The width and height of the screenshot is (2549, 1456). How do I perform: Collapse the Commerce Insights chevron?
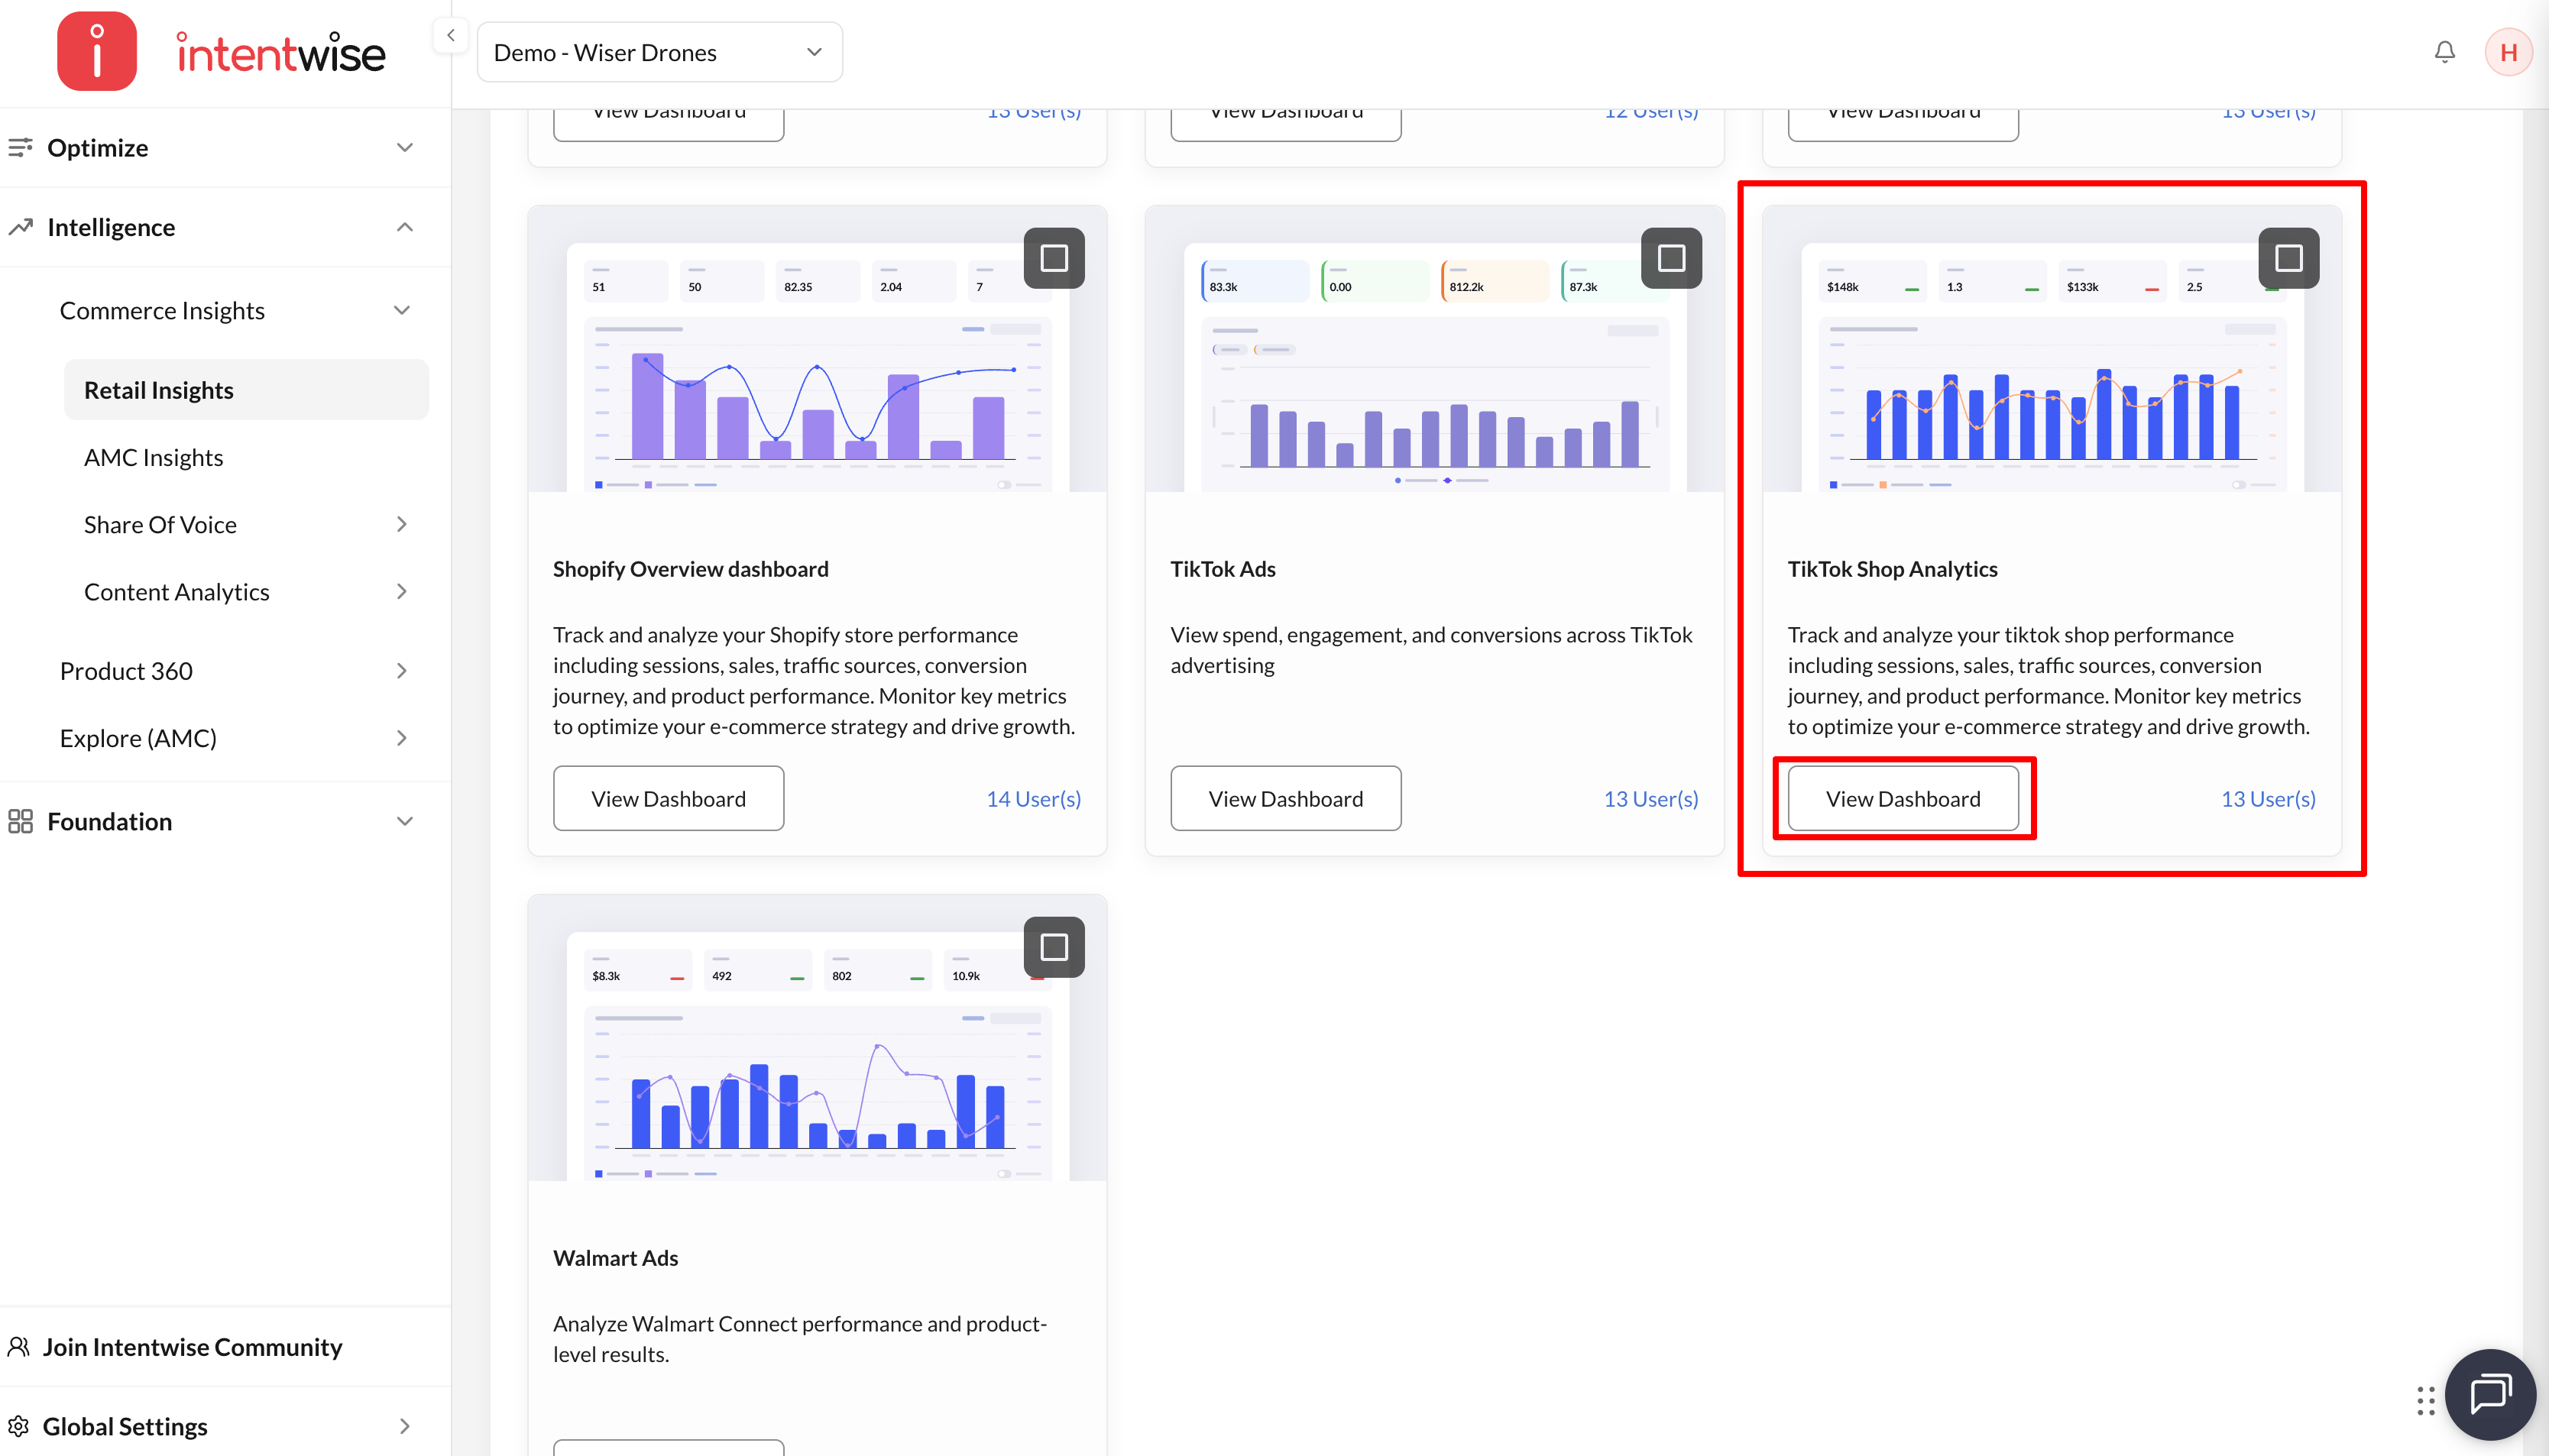402,310
